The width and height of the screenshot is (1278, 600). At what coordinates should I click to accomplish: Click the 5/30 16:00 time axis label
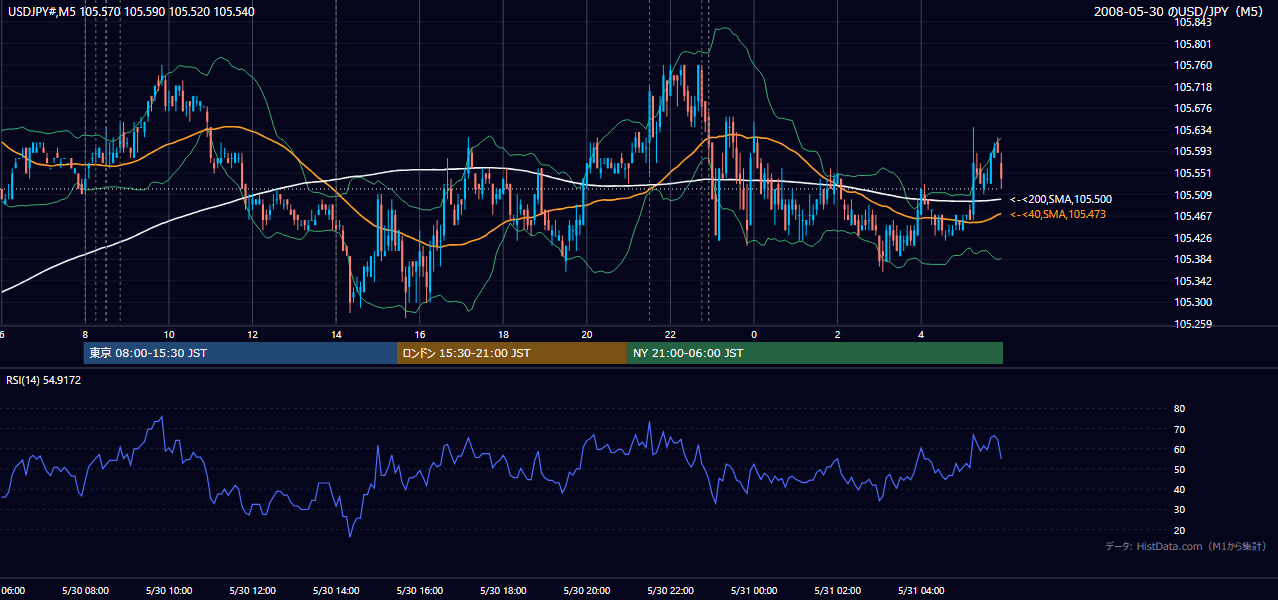[x=420, y=591]
